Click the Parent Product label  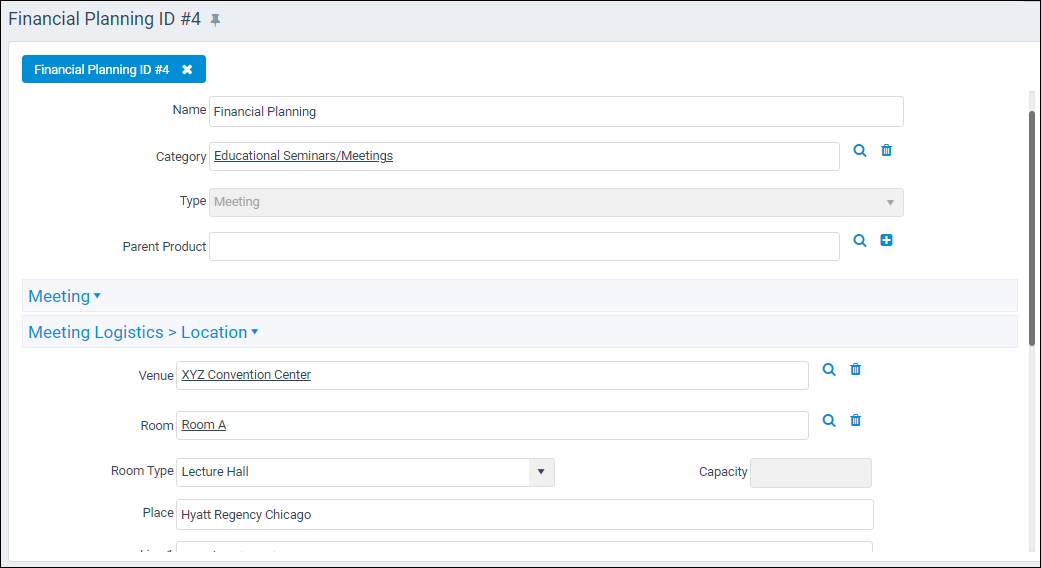[x=165, y=247]
